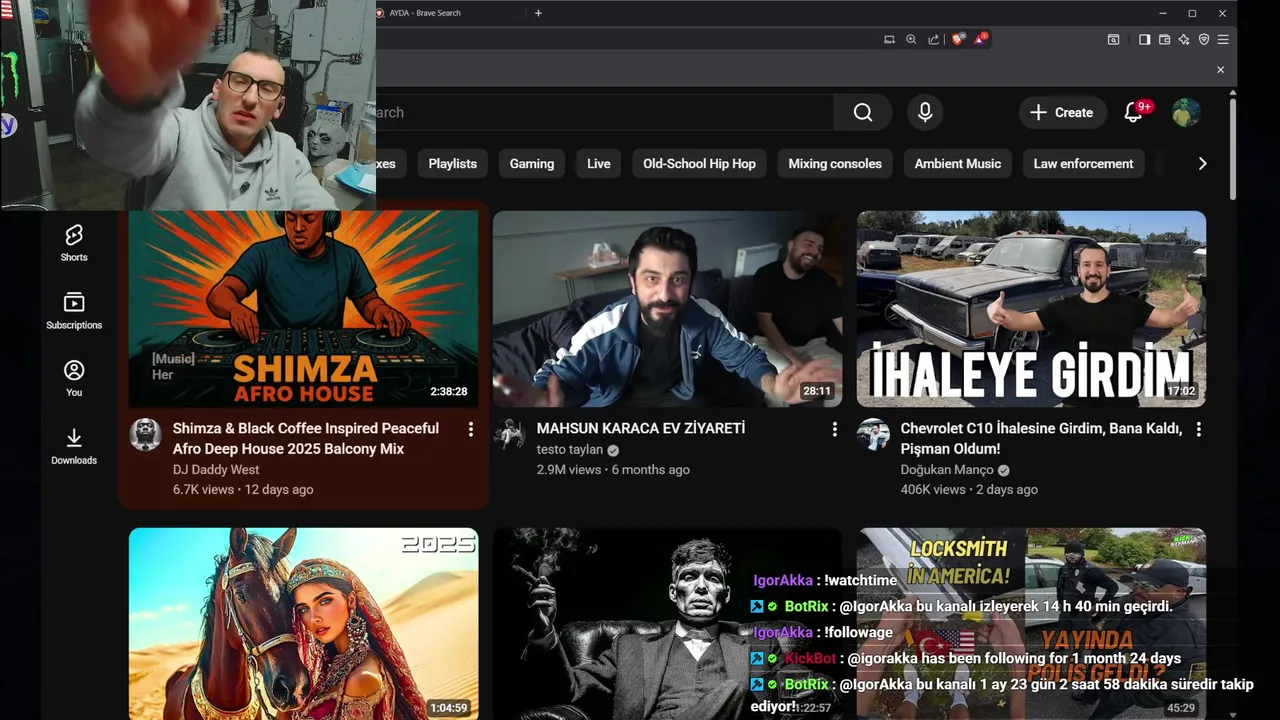Open the Brave Wallet icon
1280x720 pixels.
pos(1164,39)
